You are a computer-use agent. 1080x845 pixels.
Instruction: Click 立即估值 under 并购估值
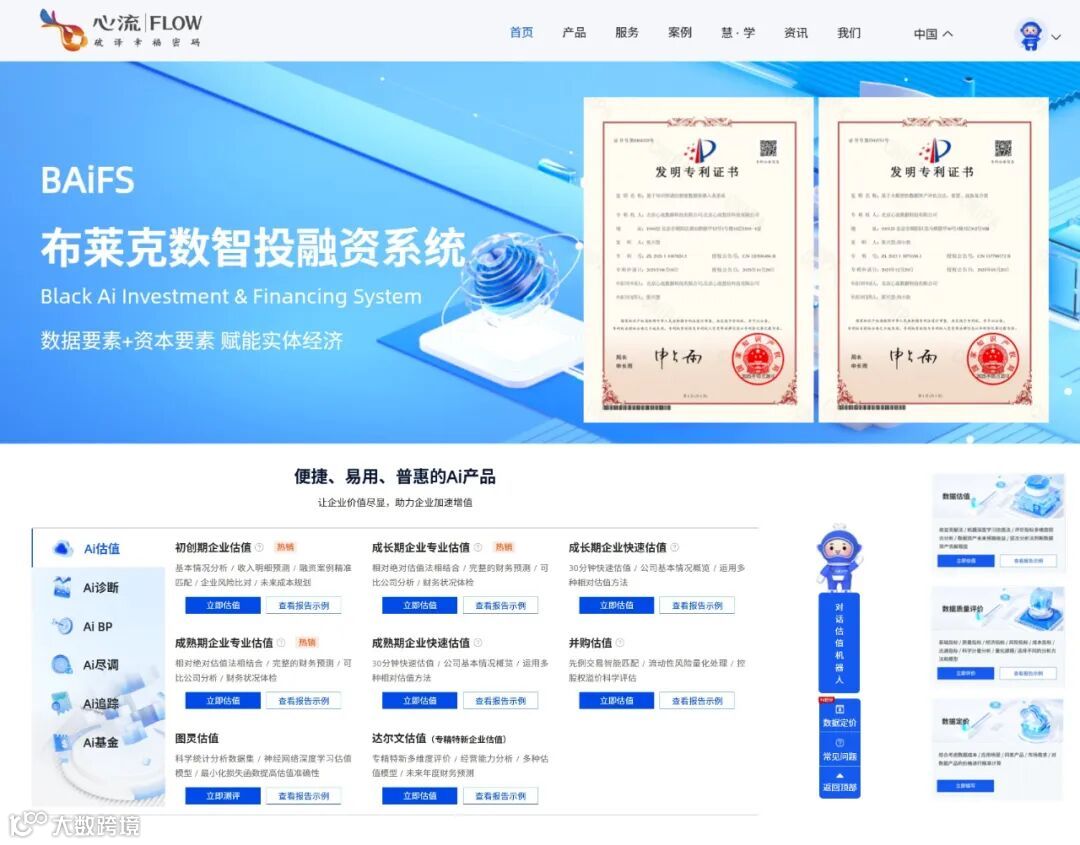[616, 700]
